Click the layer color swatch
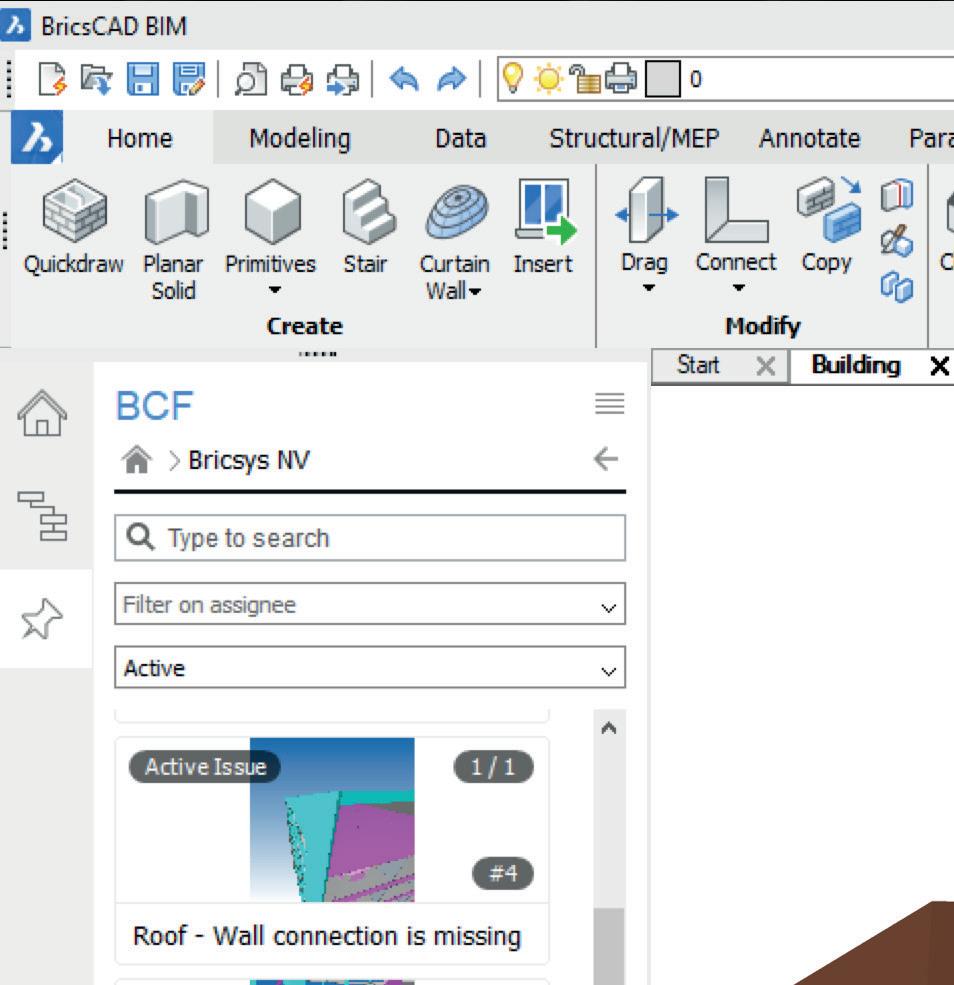This screenshot has height=985, width=954. click(x=663, y=79)
